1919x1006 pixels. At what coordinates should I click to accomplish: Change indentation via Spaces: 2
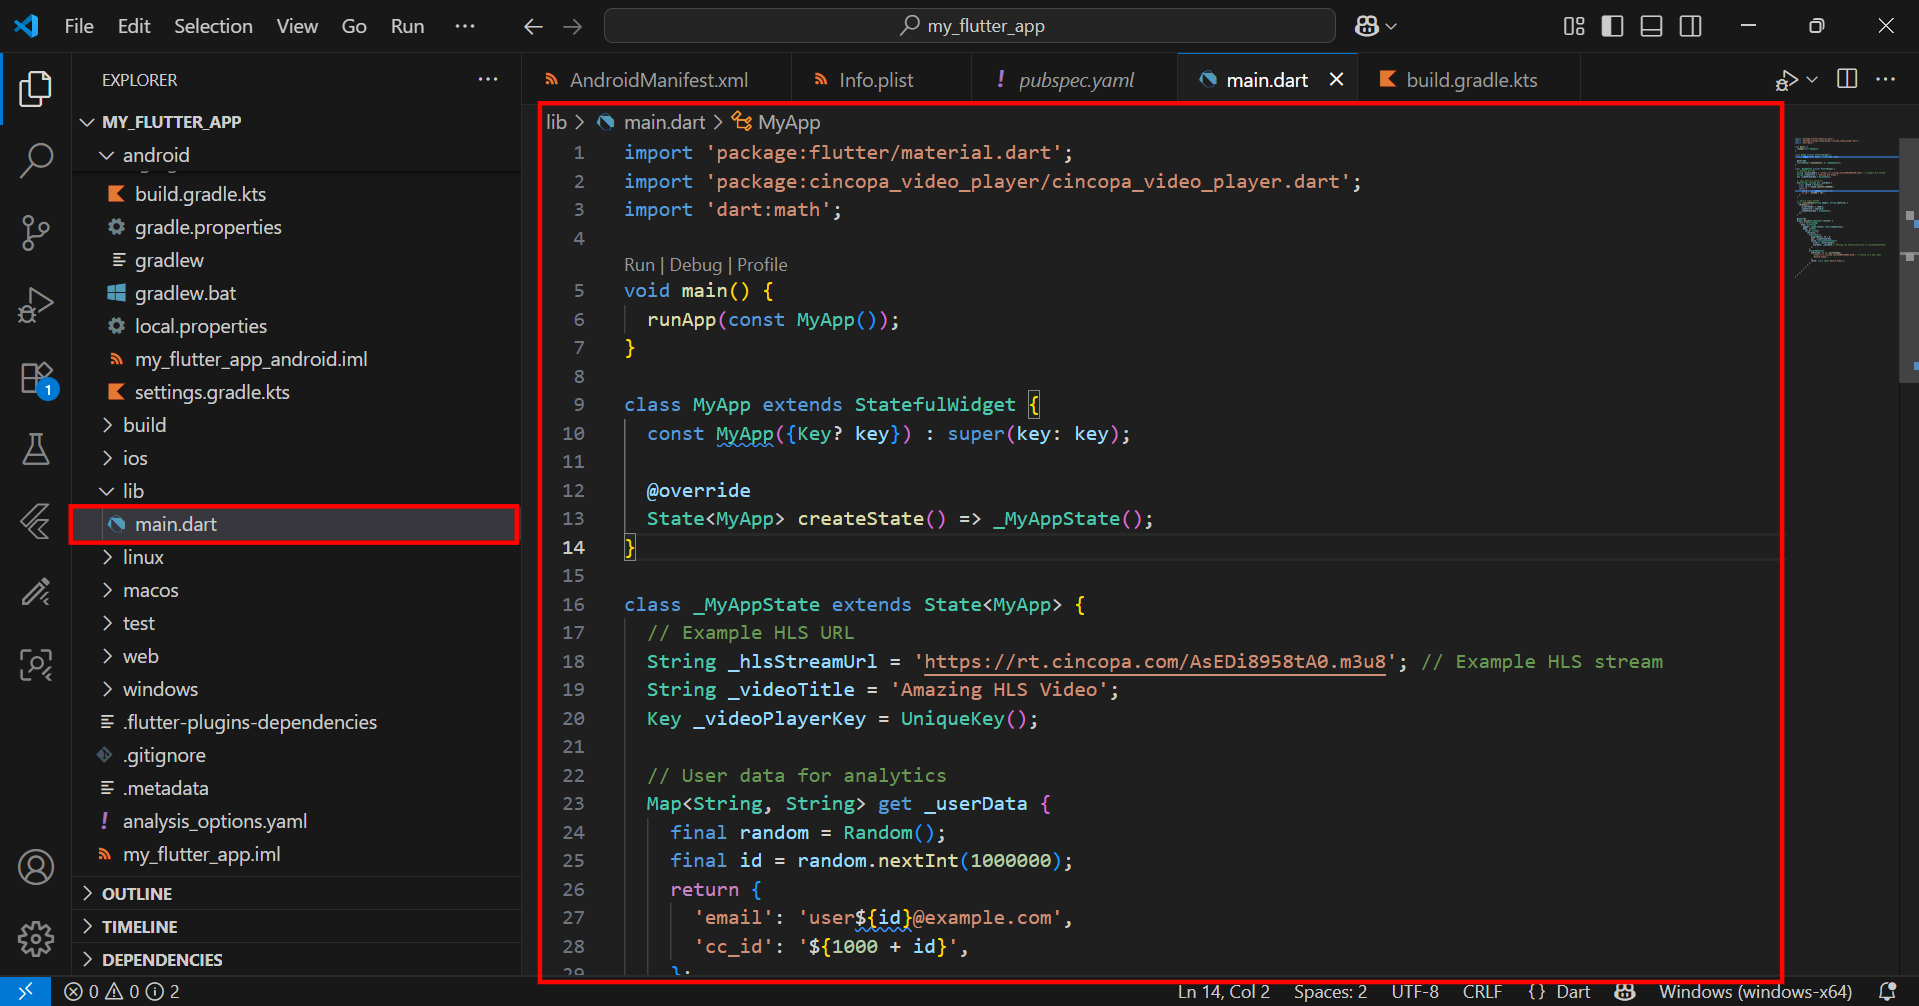1330,991
